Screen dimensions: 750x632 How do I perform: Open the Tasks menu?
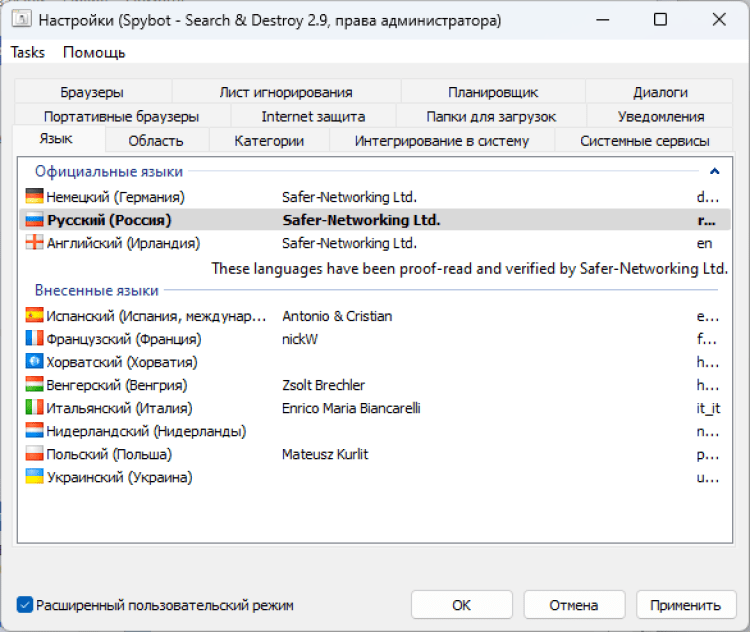click(x=28, y=52)
